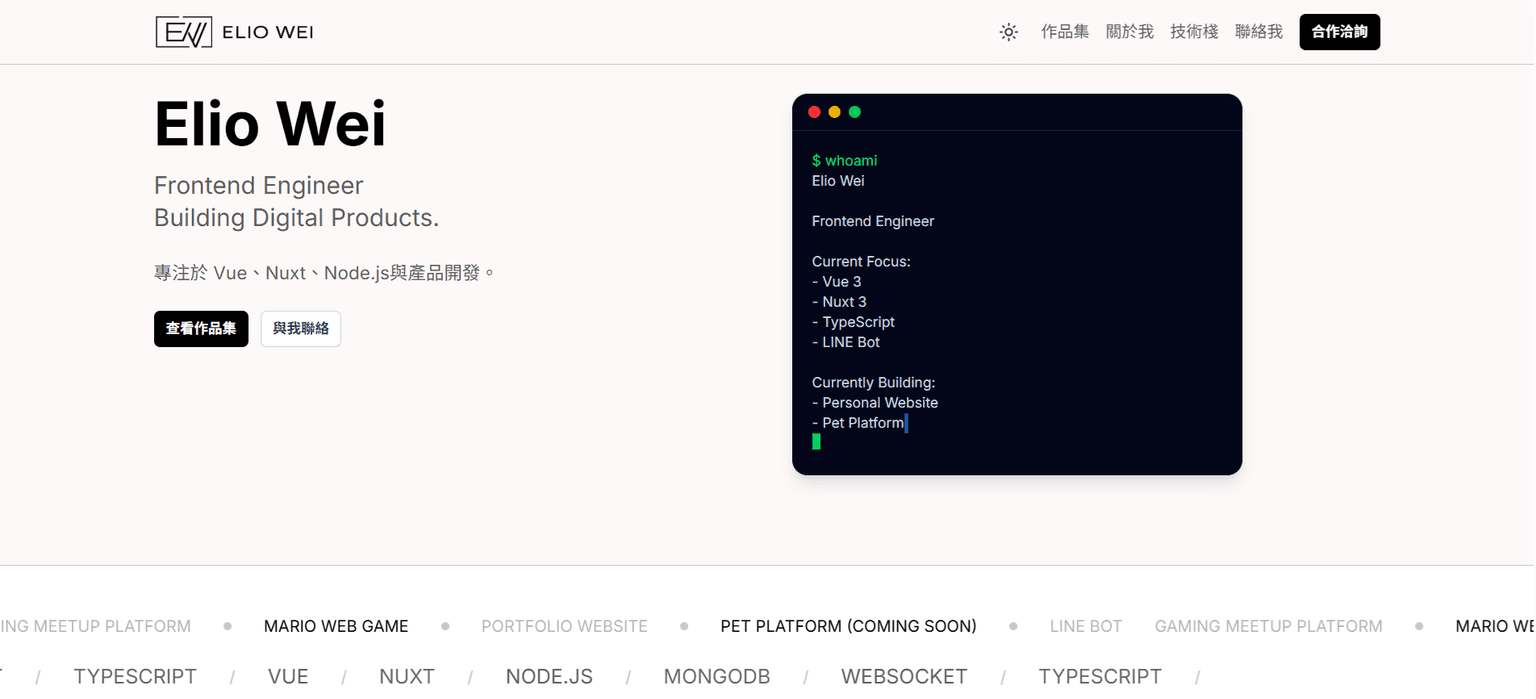Click PORTFOLIO WEBSITE in the project marquee
Screen dimensions: 1536x699
point(564,626)
